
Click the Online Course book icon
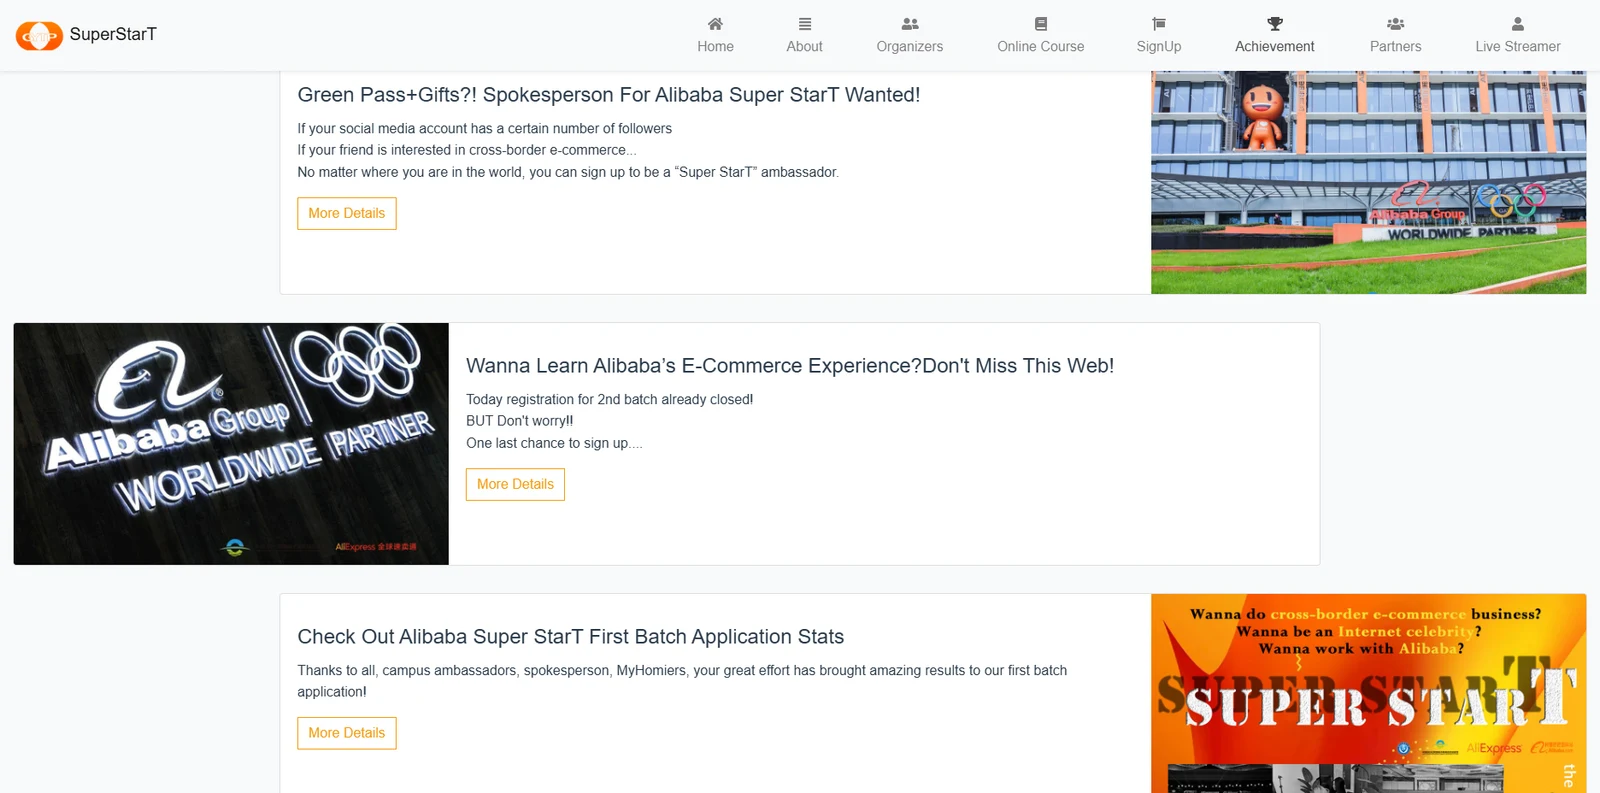[1041, 24]
